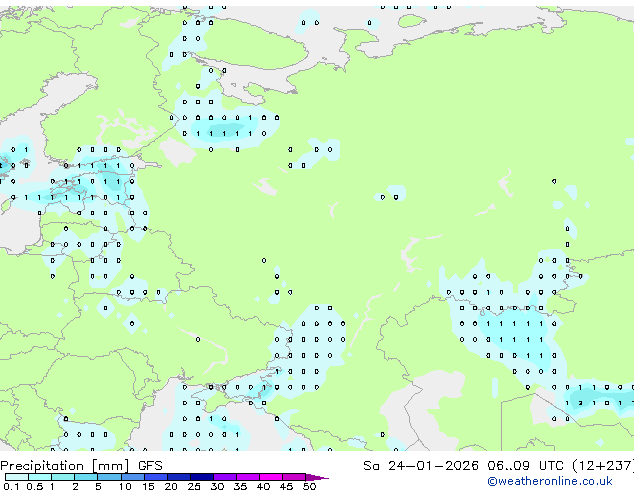The height and width of the screenshot is (490, 634).
Task: Select the 40–45 mm magenta legend swatch
Action: (x=271, y=477)
